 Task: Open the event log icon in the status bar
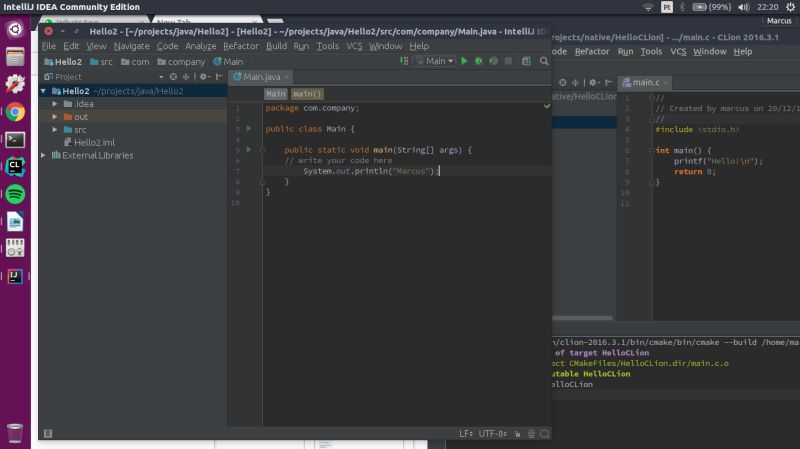pyautogui.click(x=544, y=434)
